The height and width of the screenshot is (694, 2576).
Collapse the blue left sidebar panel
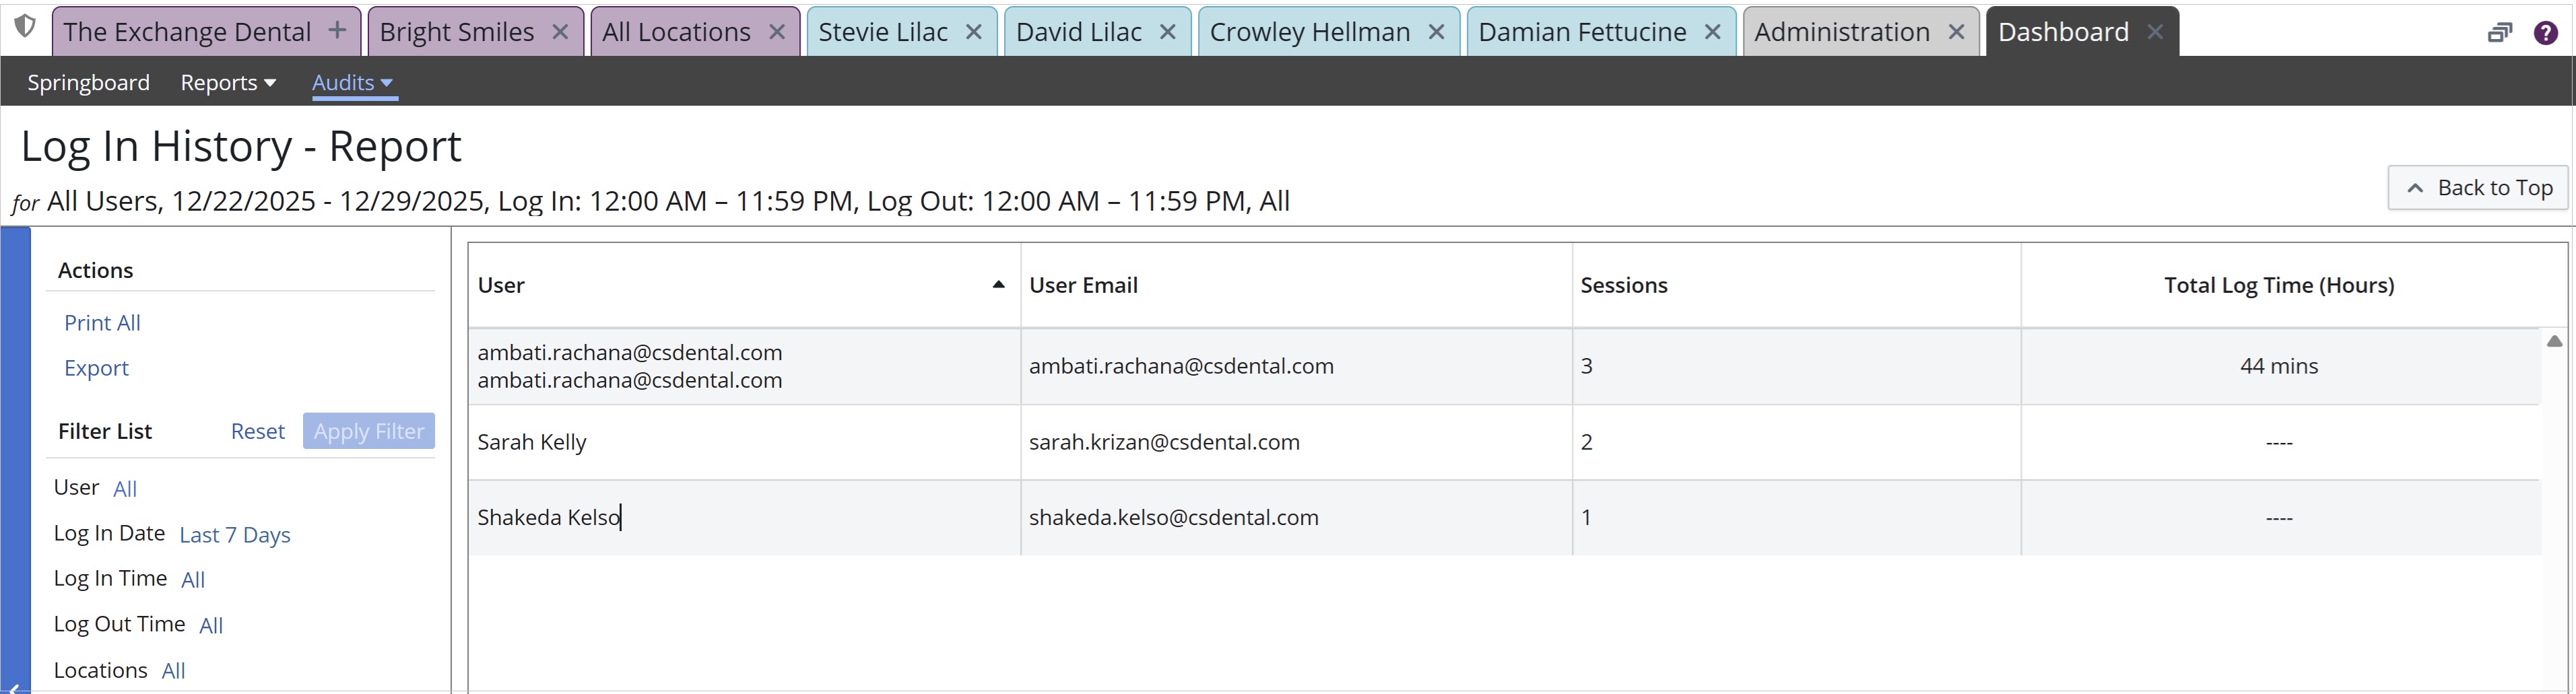coord(14,686)
